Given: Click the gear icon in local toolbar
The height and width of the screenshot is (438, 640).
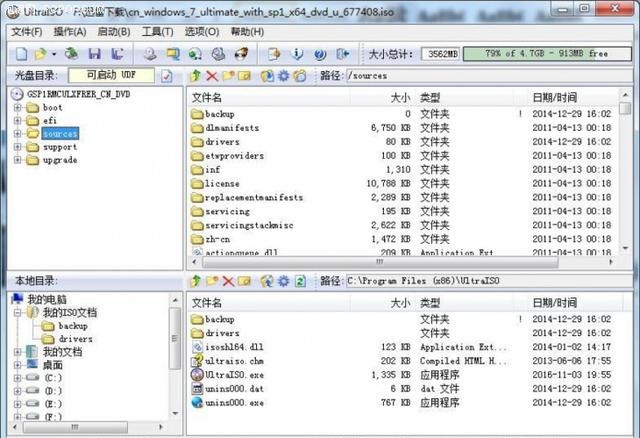Looking at the screenshot, I should coord(283,281).
